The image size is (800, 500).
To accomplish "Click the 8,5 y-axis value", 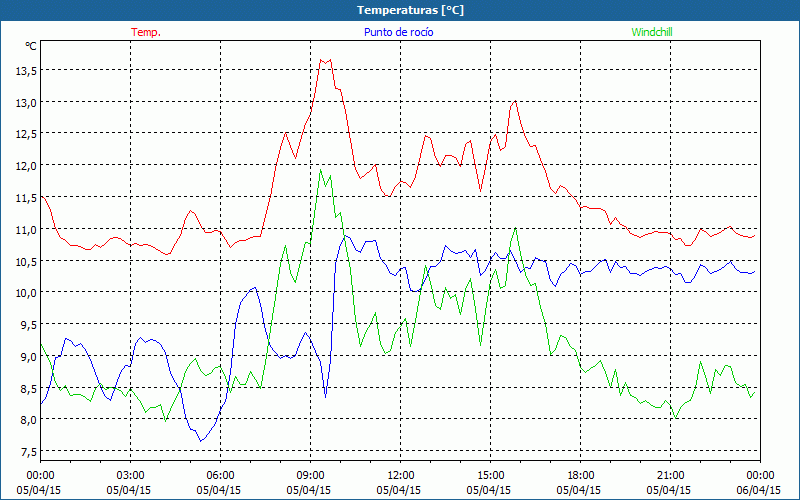I will (x=29, y=388).
